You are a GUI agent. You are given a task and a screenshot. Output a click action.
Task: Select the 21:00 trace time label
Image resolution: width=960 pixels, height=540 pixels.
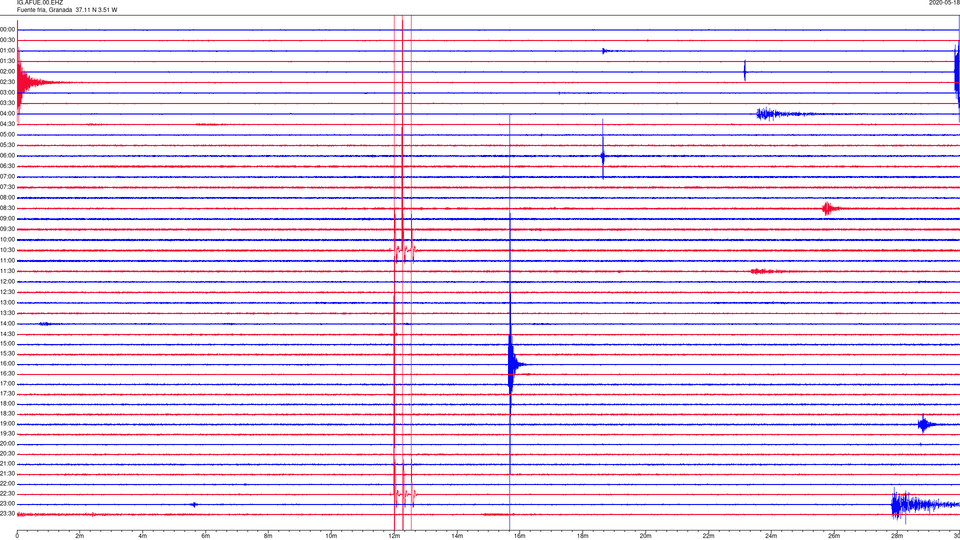[x=8, y=464]
